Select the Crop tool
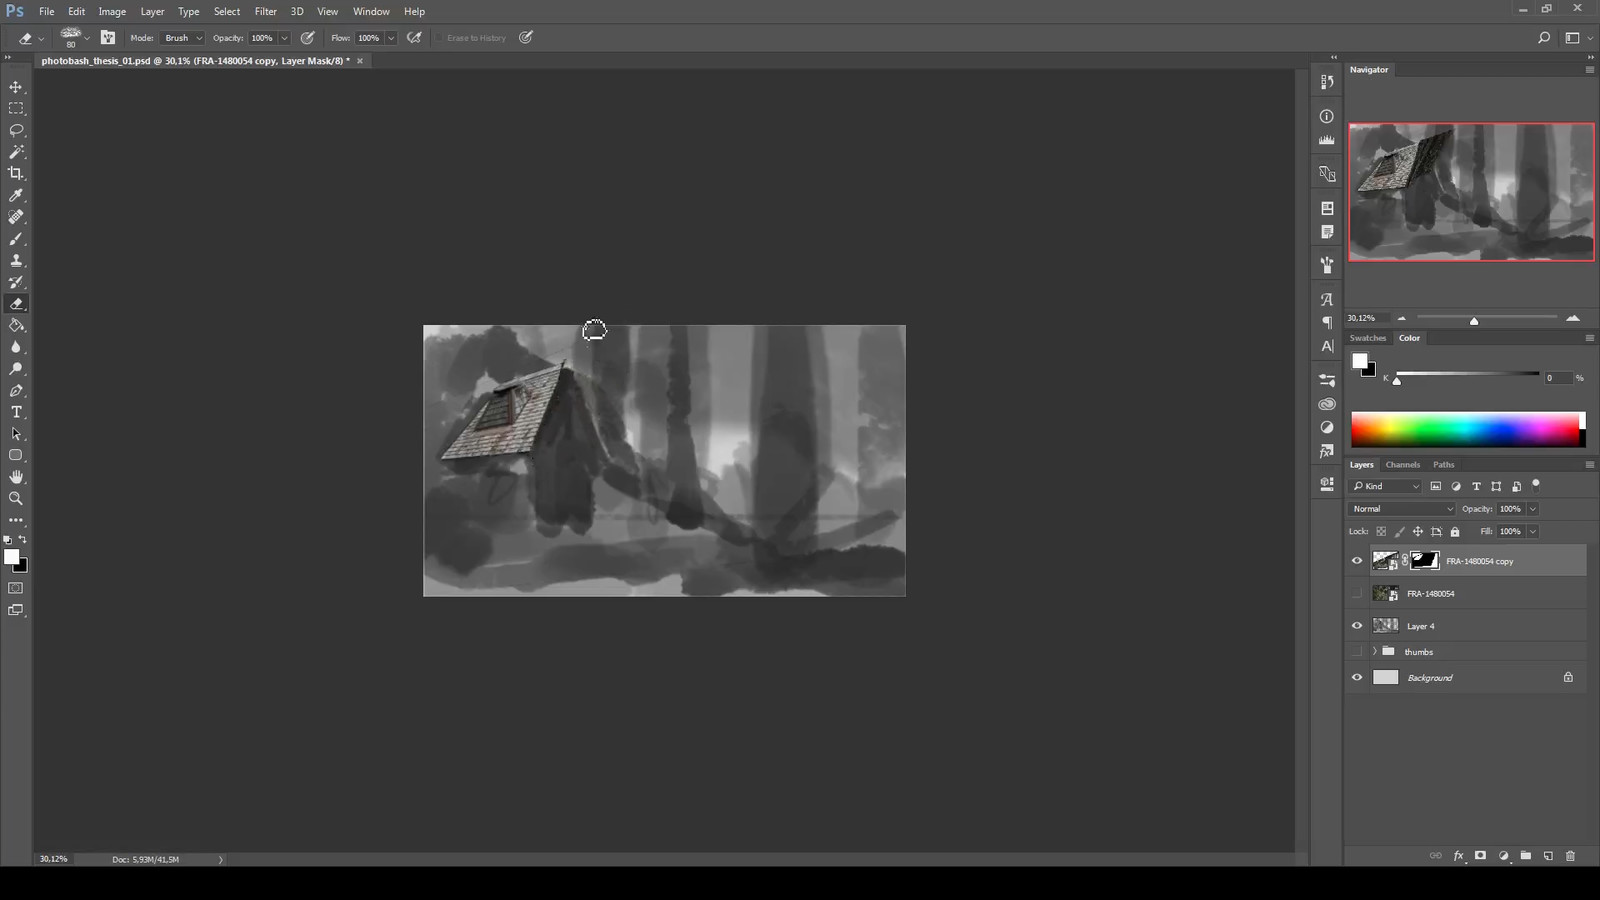 point(16,174)
